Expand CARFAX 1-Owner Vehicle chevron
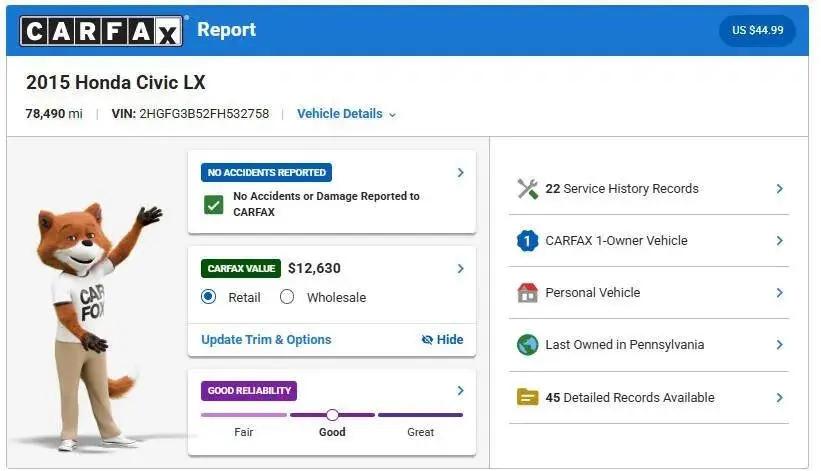 (x=780, y=241)
